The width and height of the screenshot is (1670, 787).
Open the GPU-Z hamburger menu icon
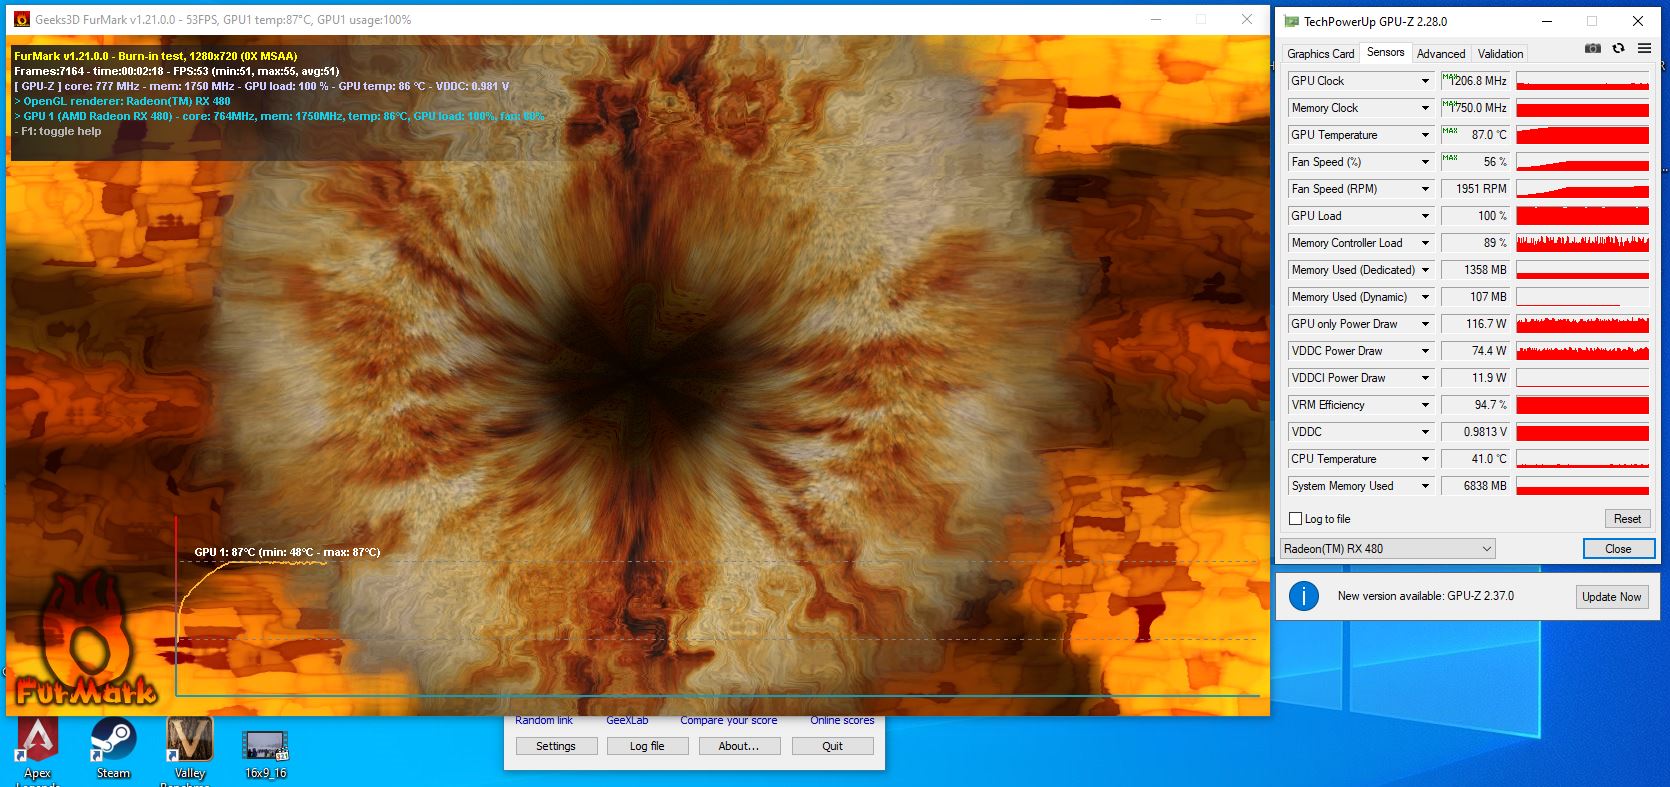tap(1644, 48)
